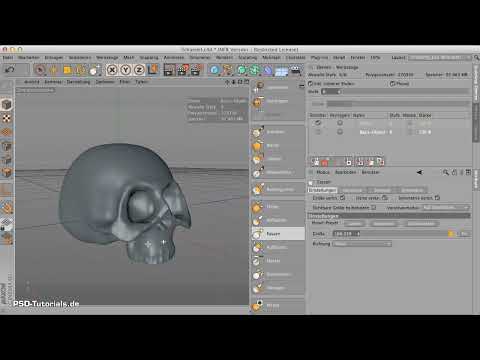
Task: Open the Mesh menu
Action: (129, 58)
